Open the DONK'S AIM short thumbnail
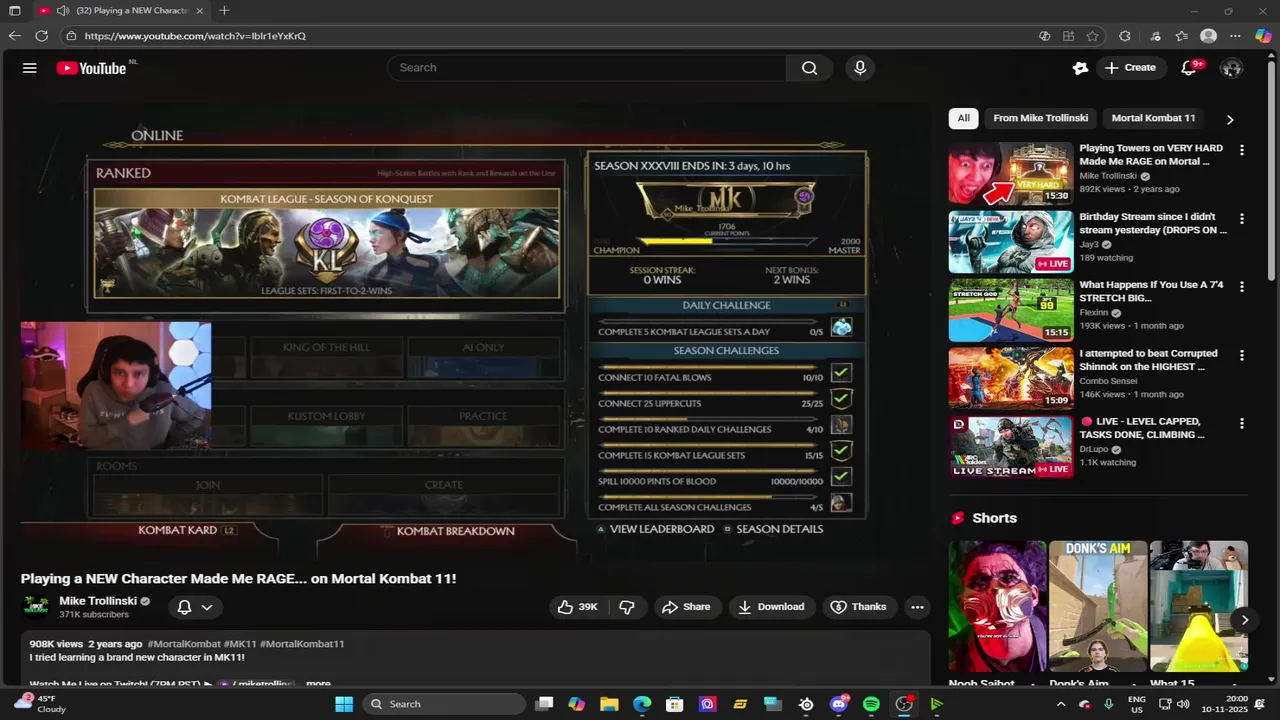Image resolution: width=1280 pixels, height=720 pixels. tap(1098, 607)
